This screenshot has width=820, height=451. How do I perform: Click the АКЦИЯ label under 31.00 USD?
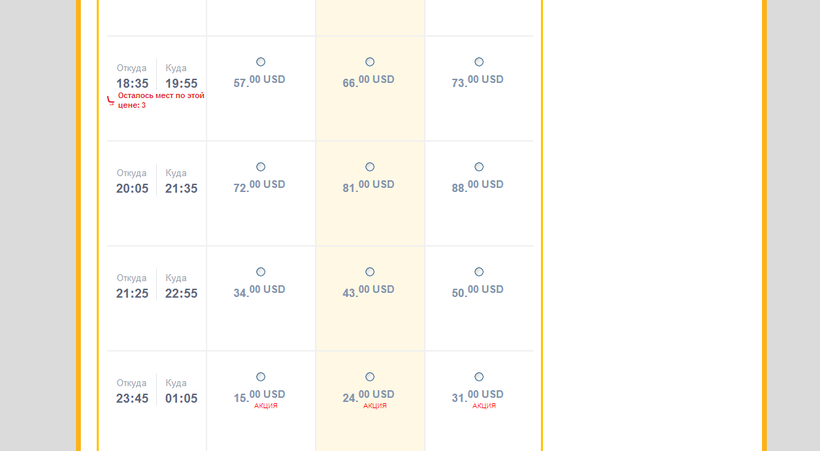pos(484,406)
